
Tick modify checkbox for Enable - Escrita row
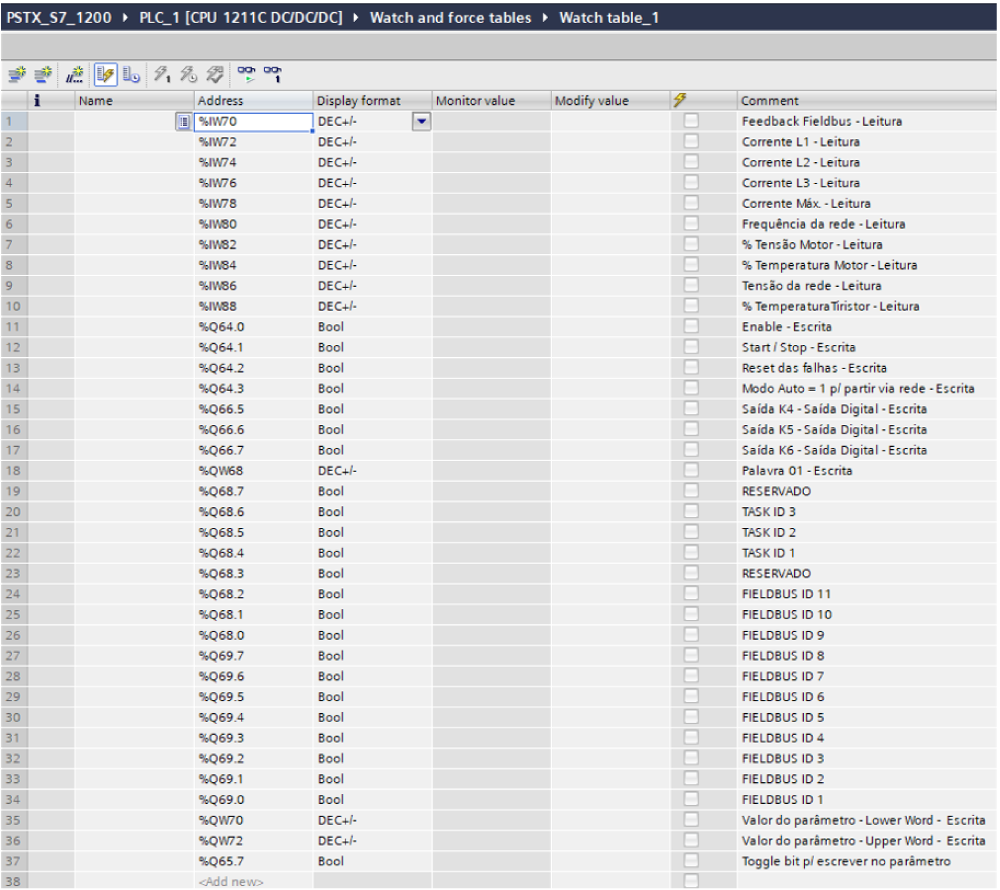tap(691, 326)
